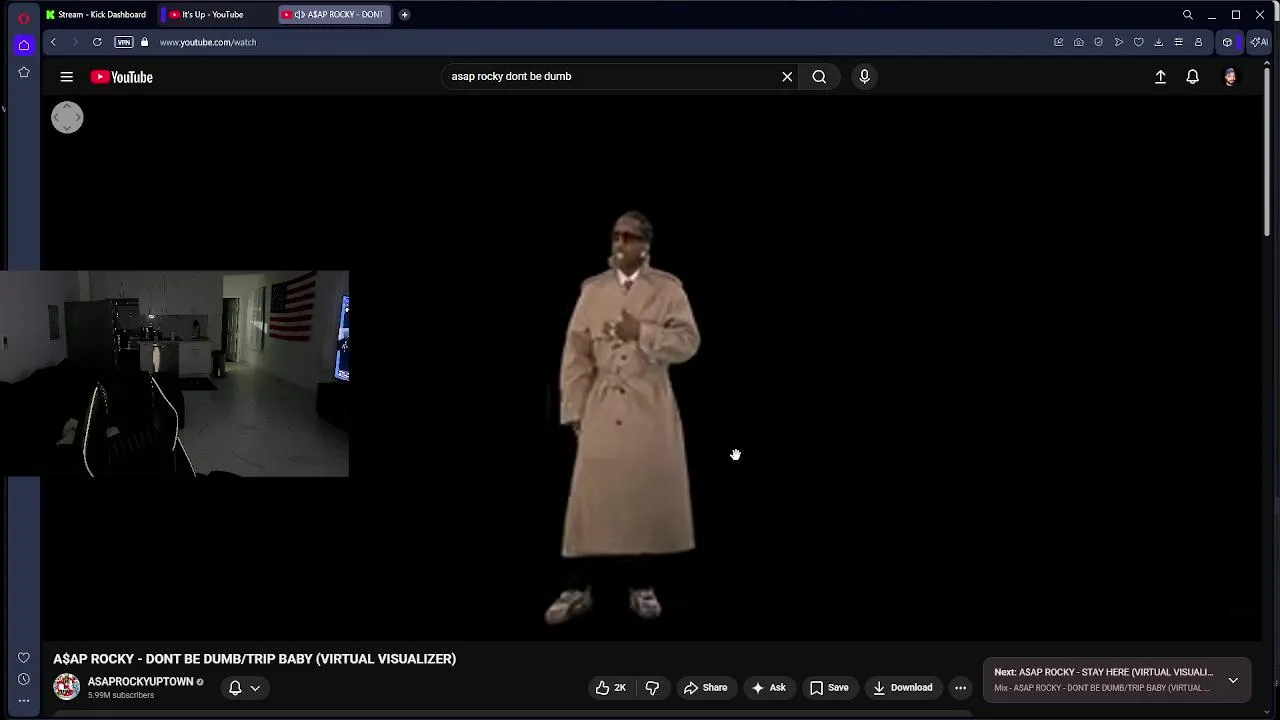Open the tab search magnifier in title bar

(x=1188, y=15)
